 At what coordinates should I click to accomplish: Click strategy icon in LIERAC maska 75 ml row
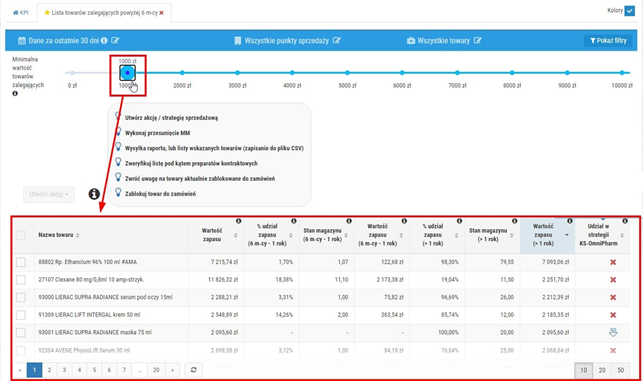(613, 333)
